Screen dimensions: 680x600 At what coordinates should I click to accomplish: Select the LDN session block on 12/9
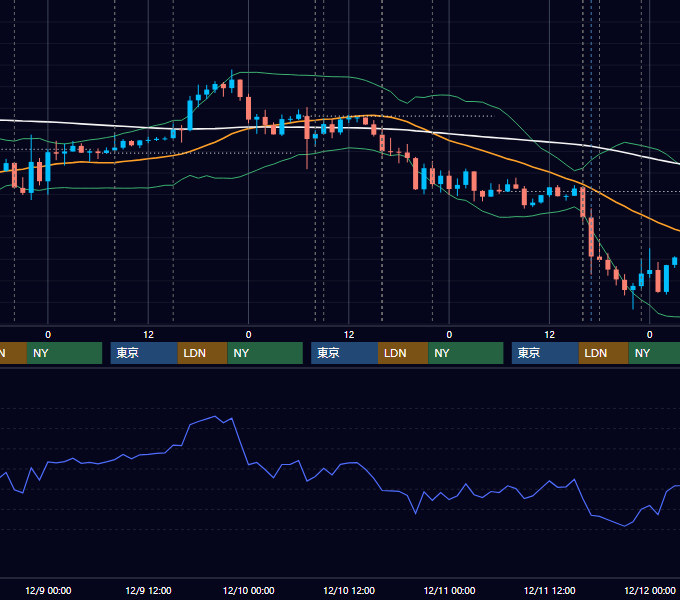pos(203,353)
